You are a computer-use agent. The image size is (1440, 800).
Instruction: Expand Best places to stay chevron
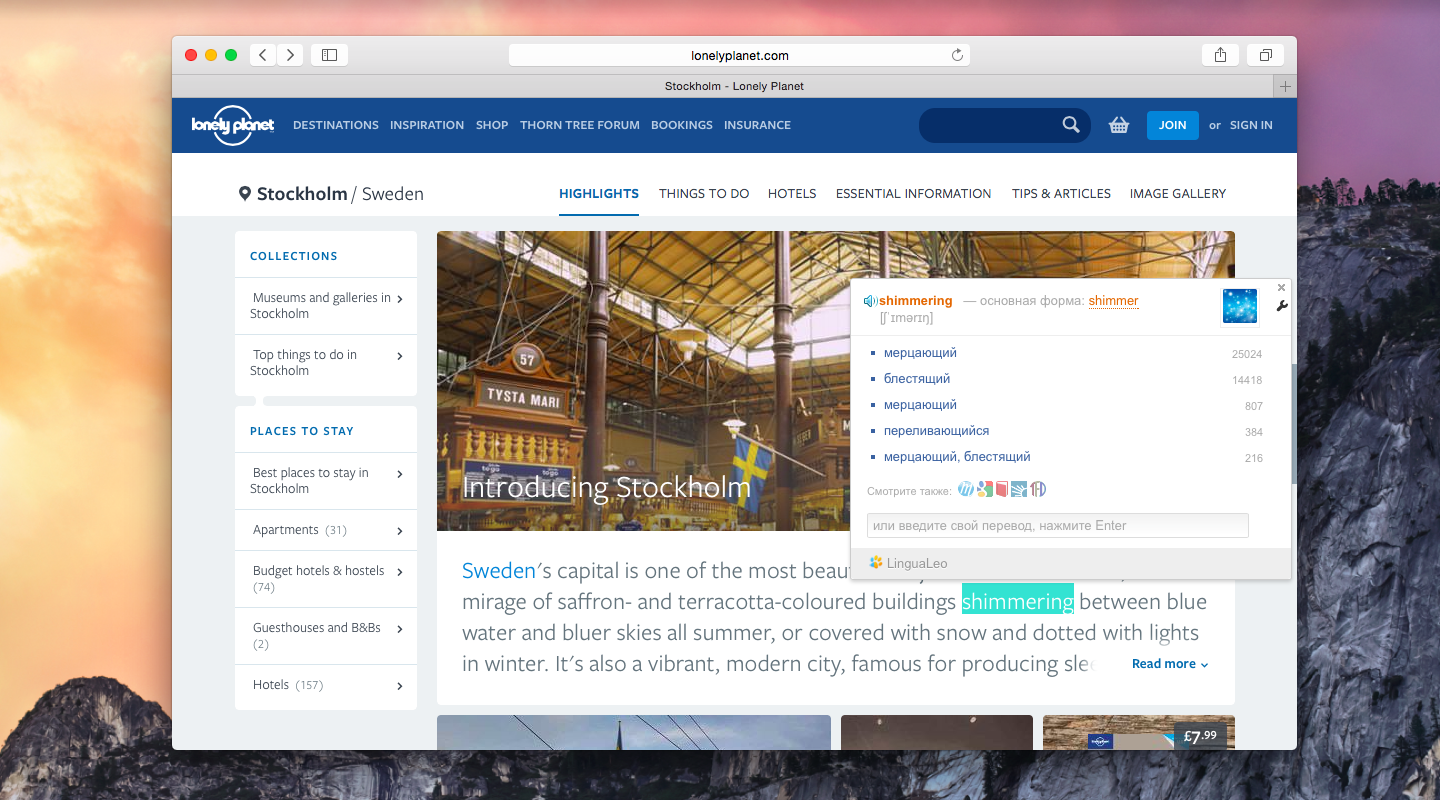click(400, 474)
